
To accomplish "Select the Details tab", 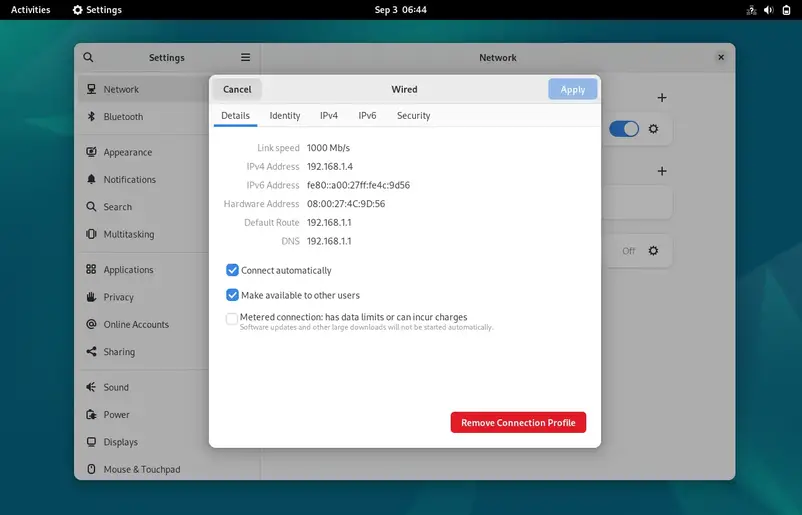I will tap(235, 116).
